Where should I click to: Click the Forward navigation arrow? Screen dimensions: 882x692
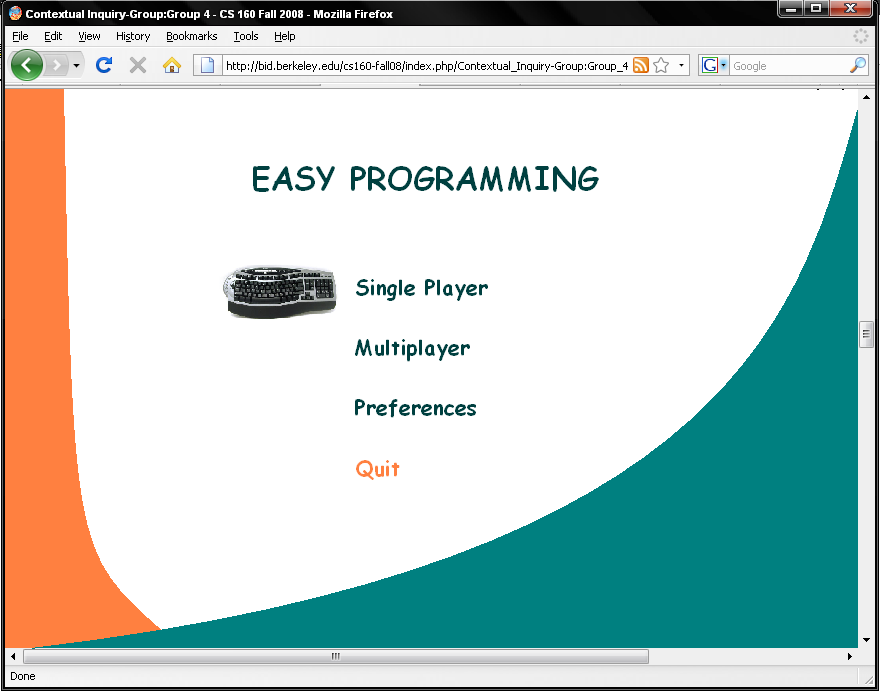(56, 65)
